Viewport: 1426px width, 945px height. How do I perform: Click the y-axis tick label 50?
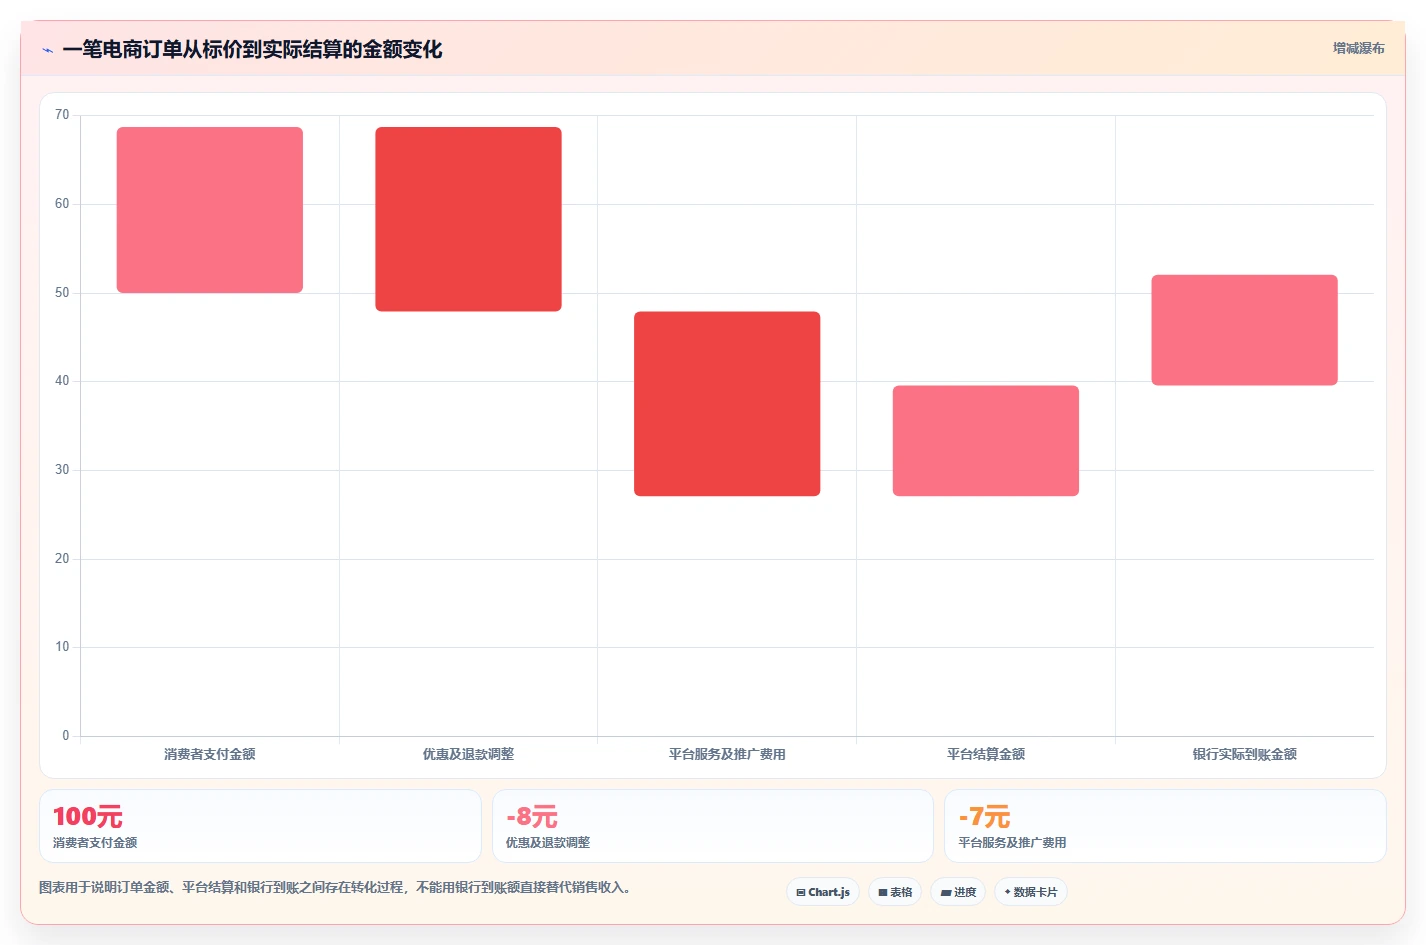click(x=62, y=293)
